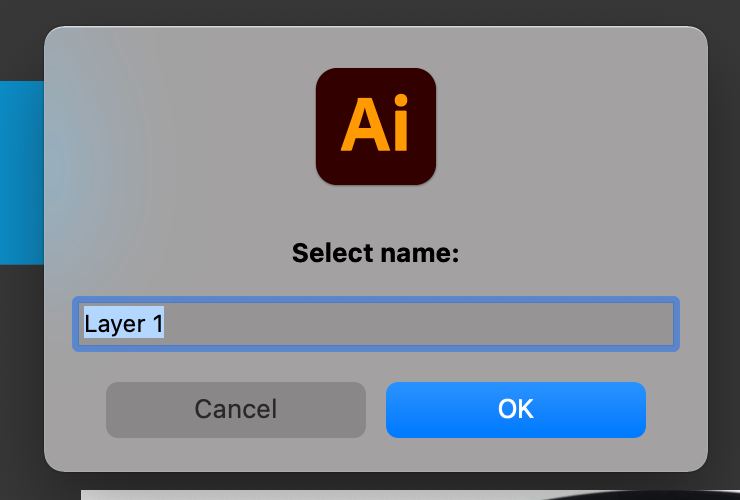Accept the name using the blue OK button
Screen dimensions: 740x500
pyautogui.click(x=515, y=410)
